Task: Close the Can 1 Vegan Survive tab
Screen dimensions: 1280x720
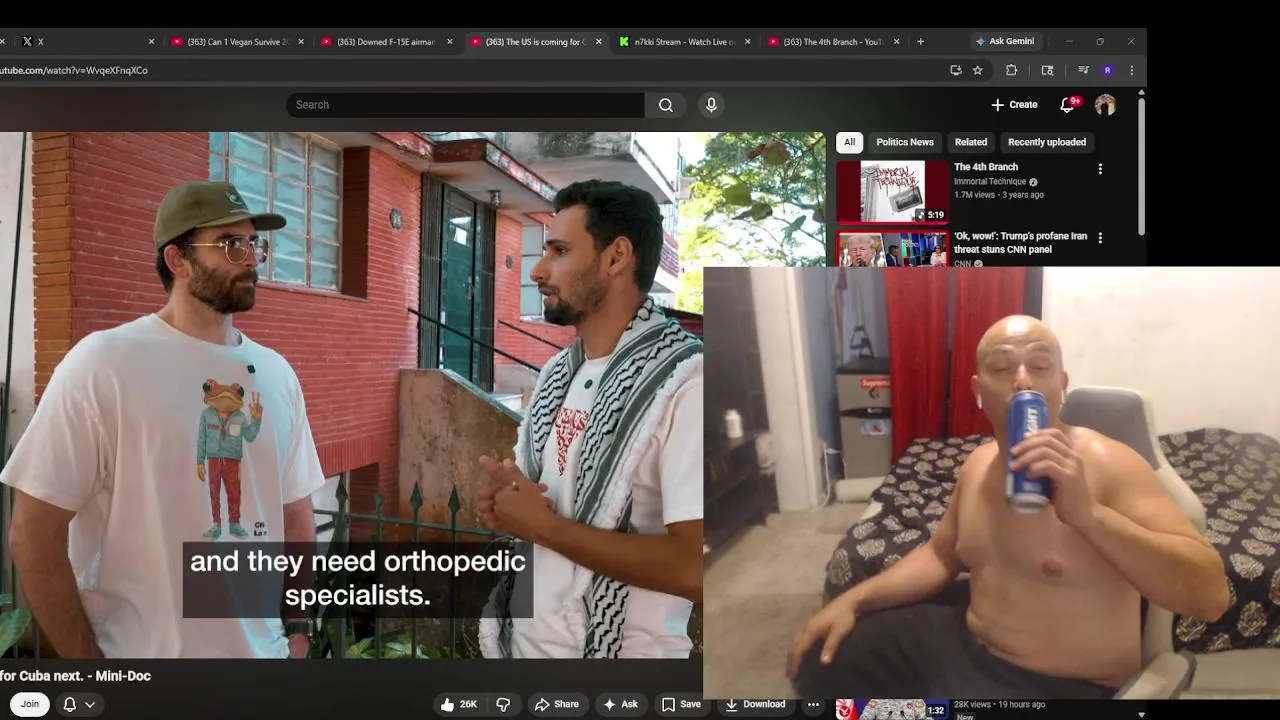Action: (x=300, y=41)
